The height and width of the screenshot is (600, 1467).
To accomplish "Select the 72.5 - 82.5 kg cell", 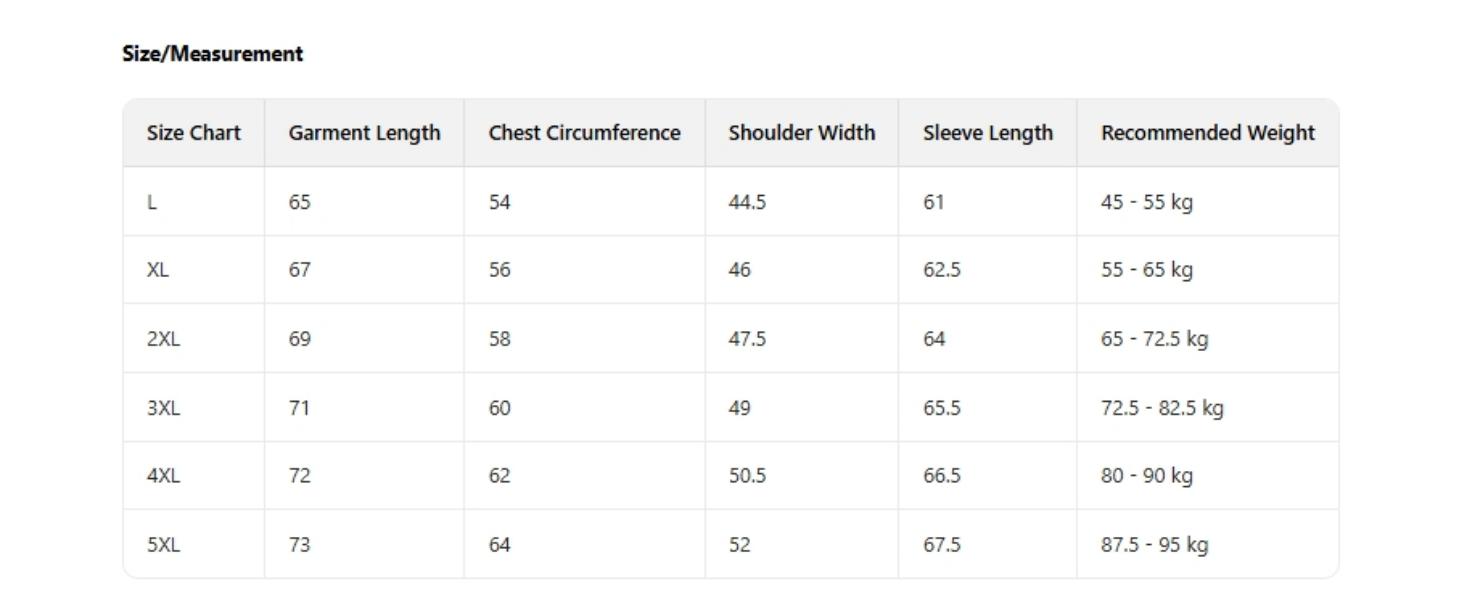I will coord(1161,408).
